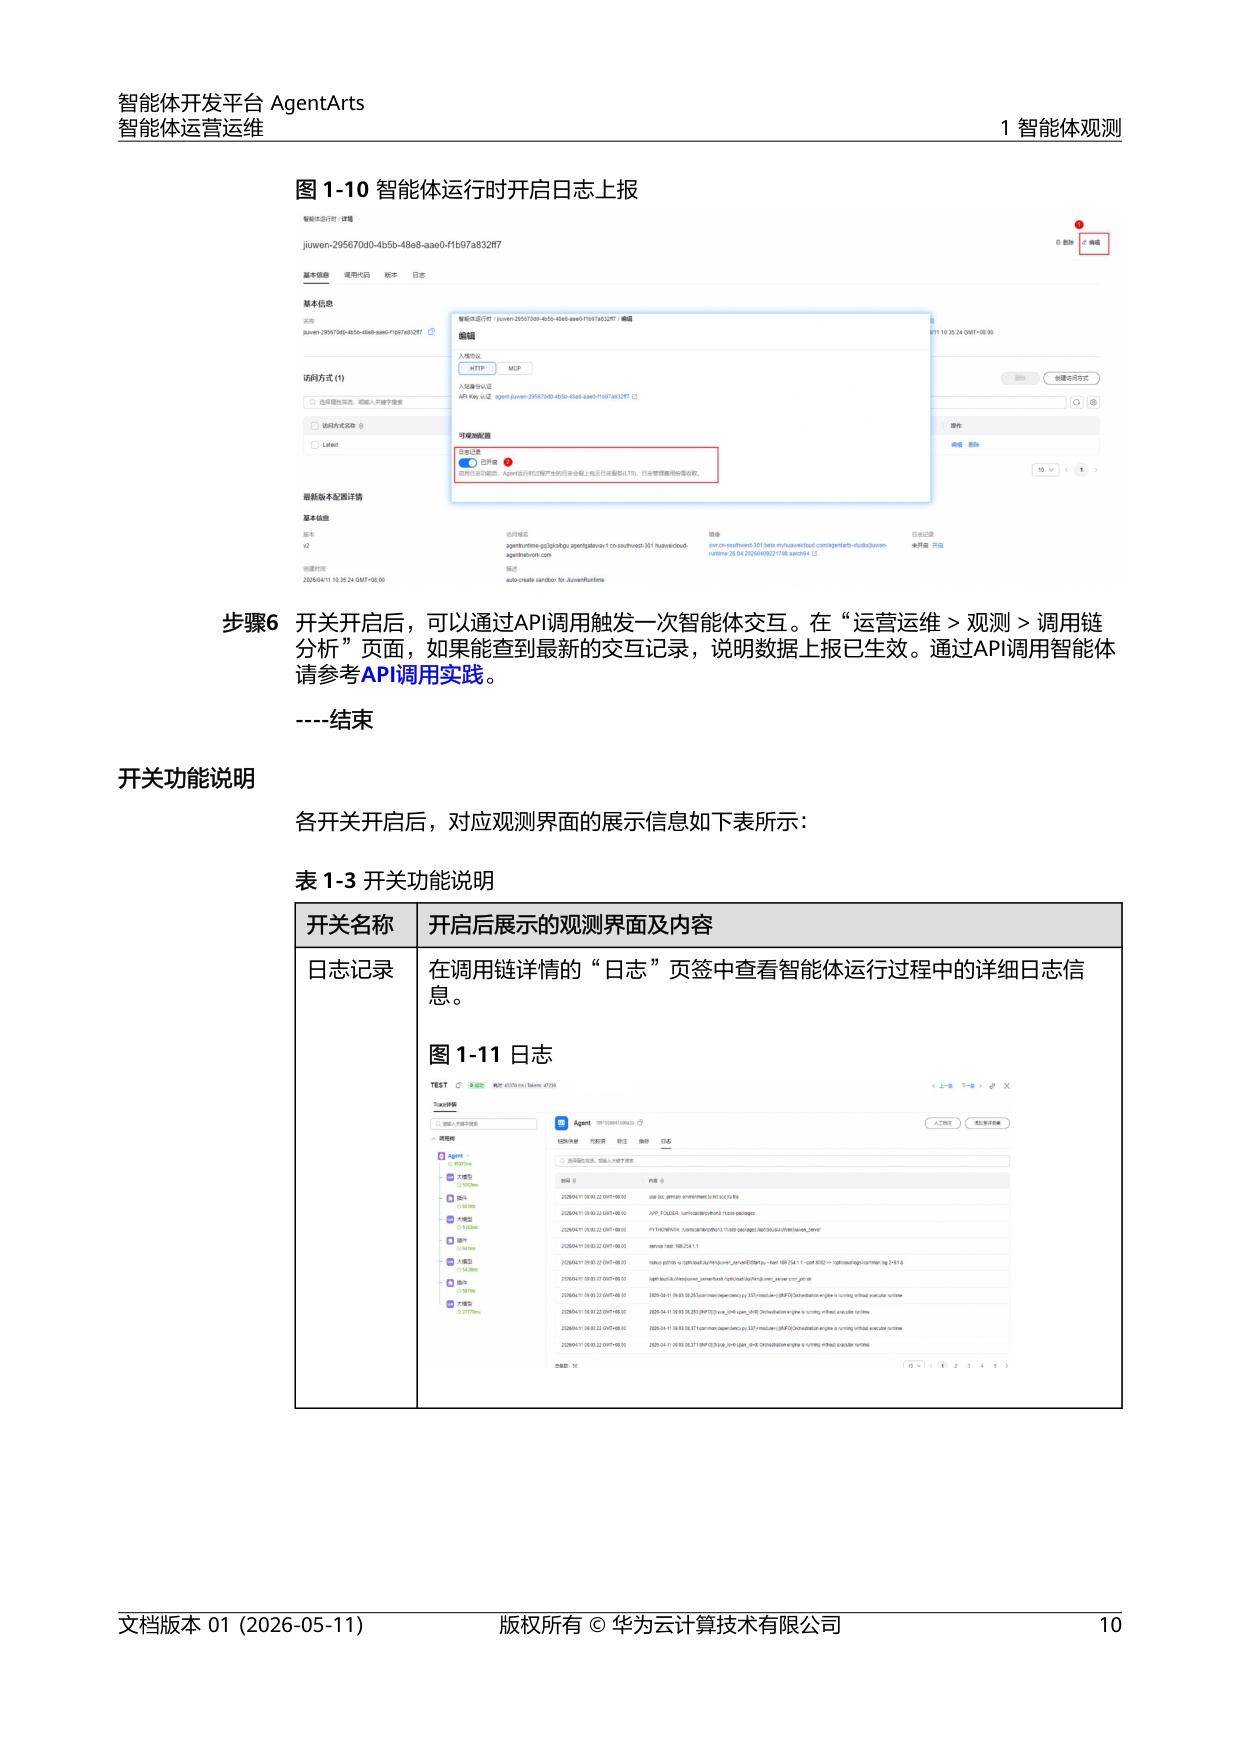Image resolution: width=1241 pixels, height=1754 pixels.
Task: Copy the Agent span ID via copy icon
Action: click(x=640, y=1123)
